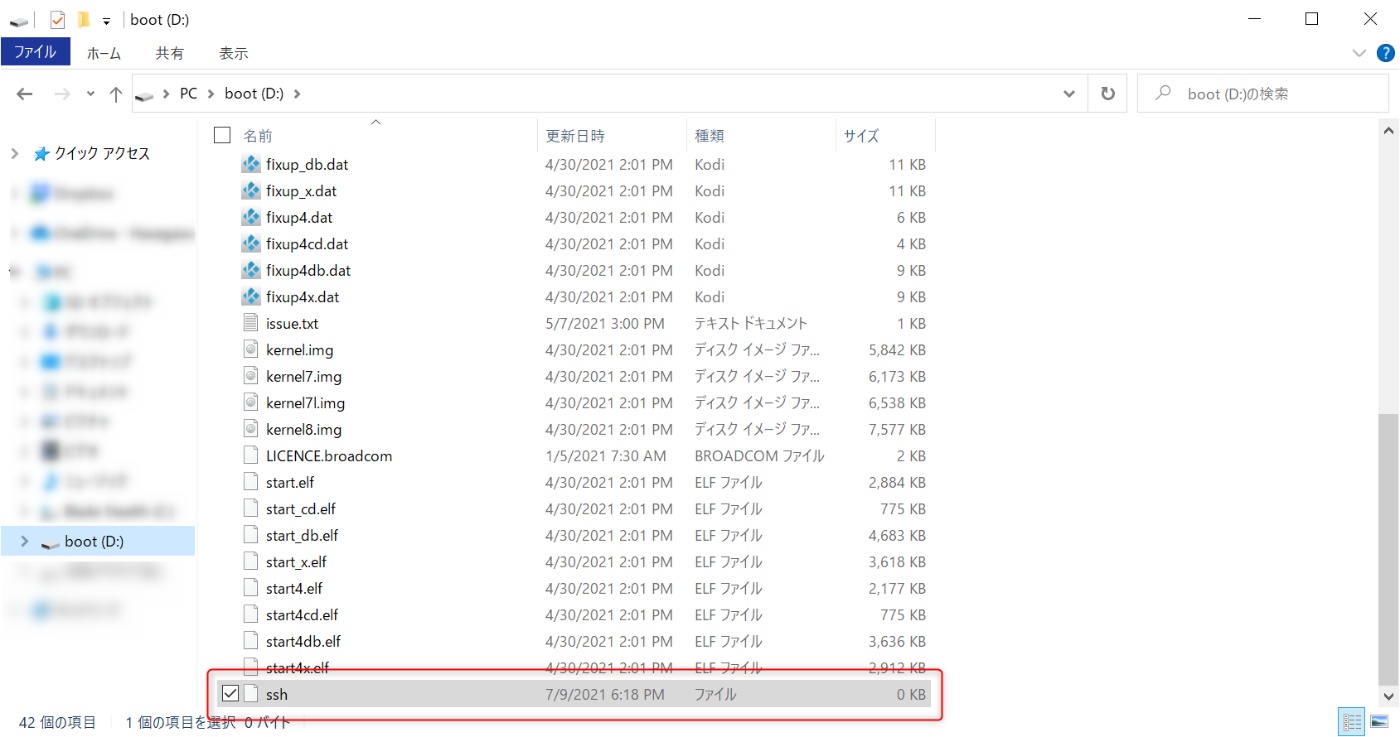Click the icon of fixup4cd.dat

(x=251, y=244)
